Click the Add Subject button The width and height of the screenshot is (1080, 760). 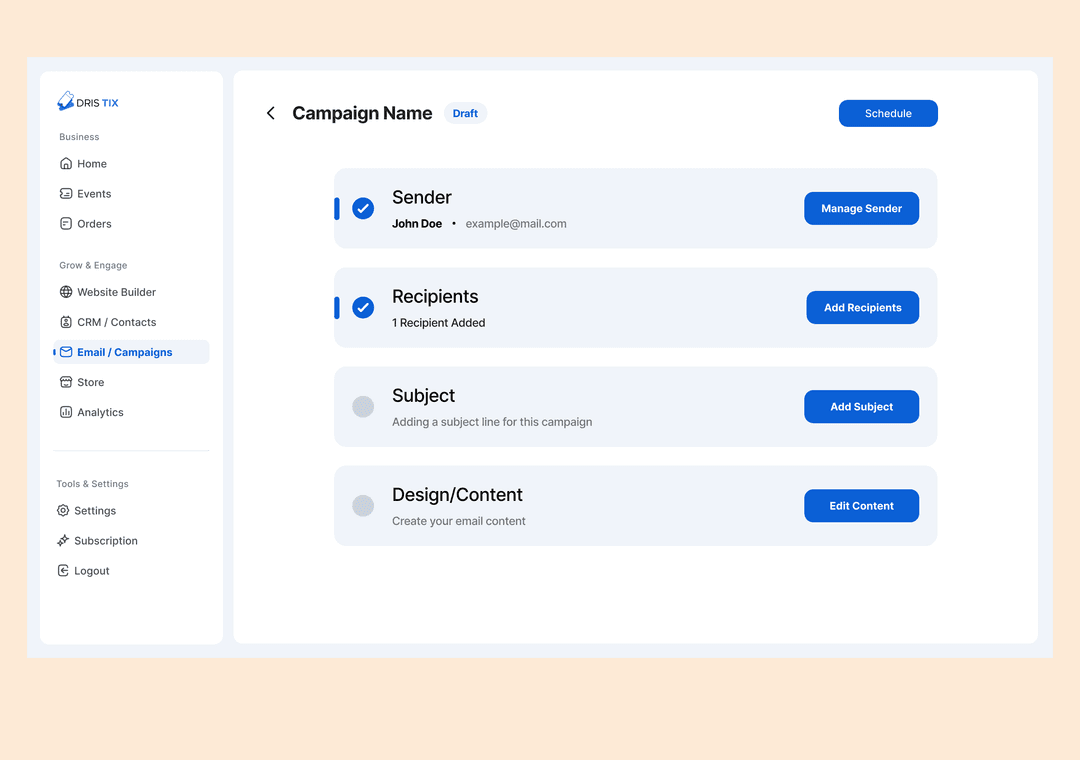pos(861,407)
